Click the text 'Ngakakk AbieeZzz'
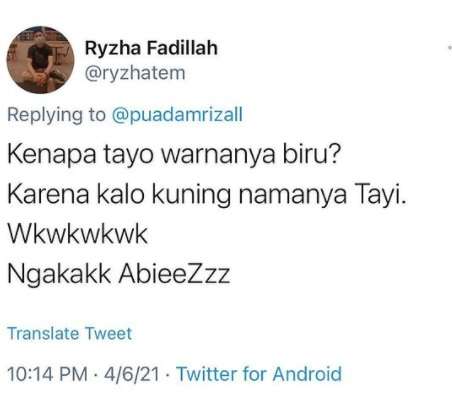The width and height of the screenshot is (452, 409). [119, 275]
